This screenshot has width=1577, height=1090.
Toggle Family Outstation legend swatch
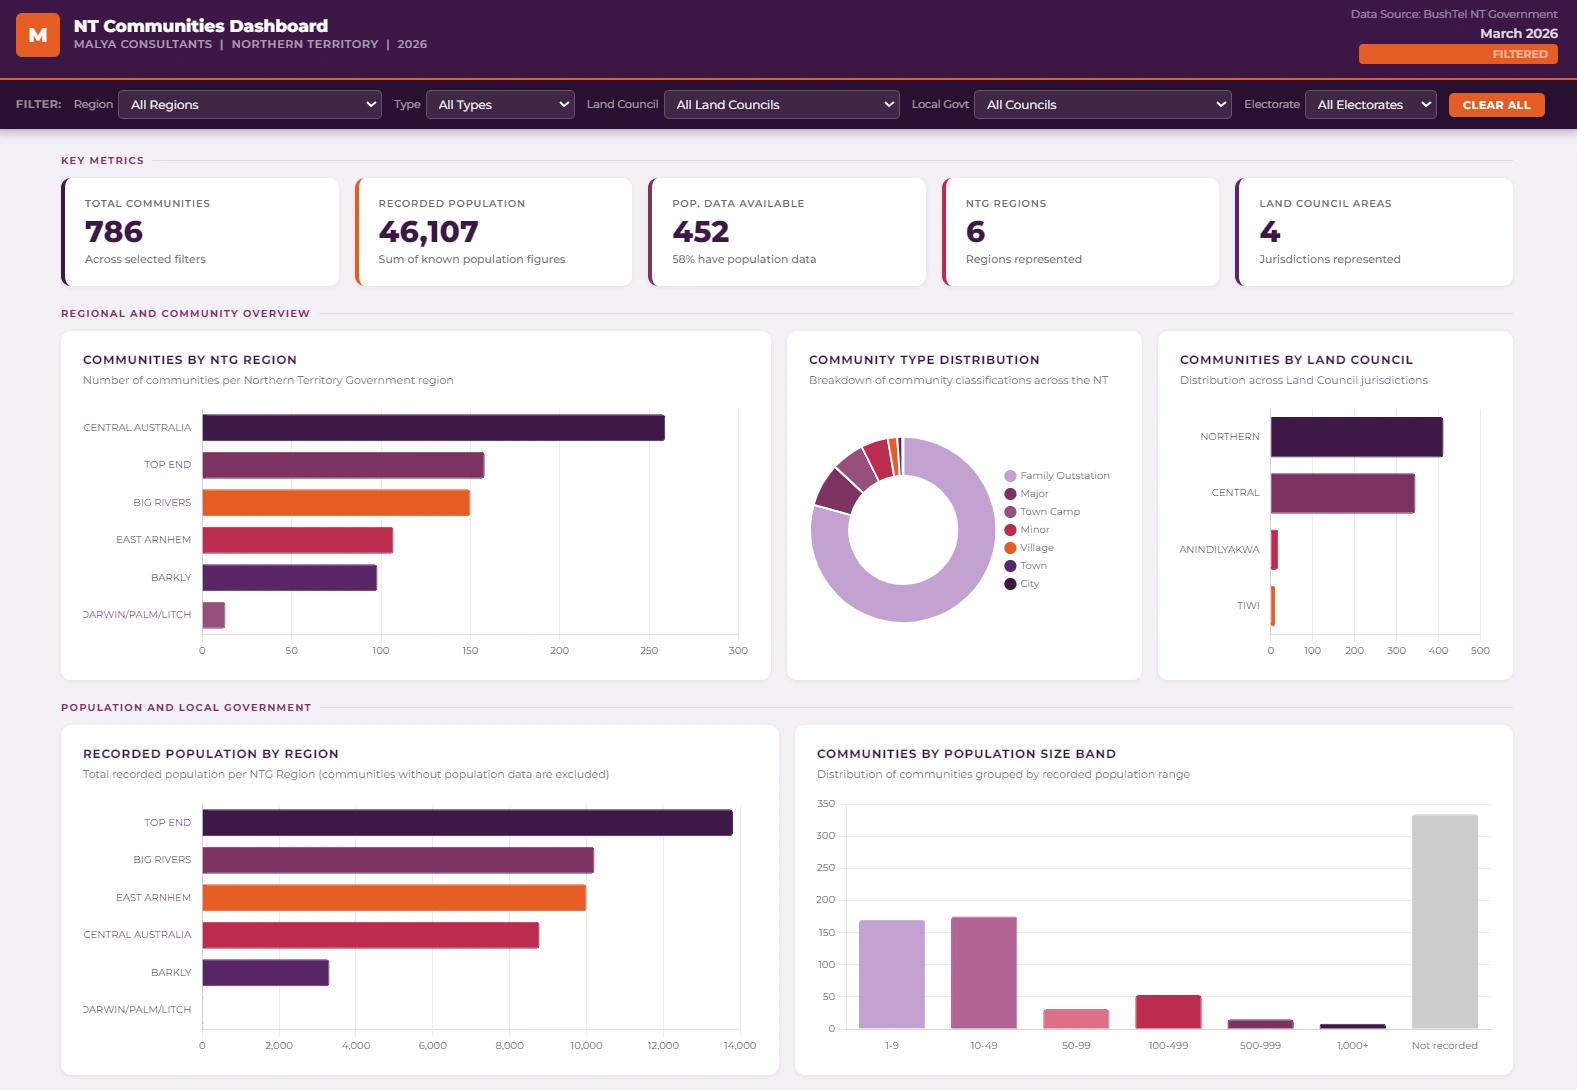[1010, 476]
